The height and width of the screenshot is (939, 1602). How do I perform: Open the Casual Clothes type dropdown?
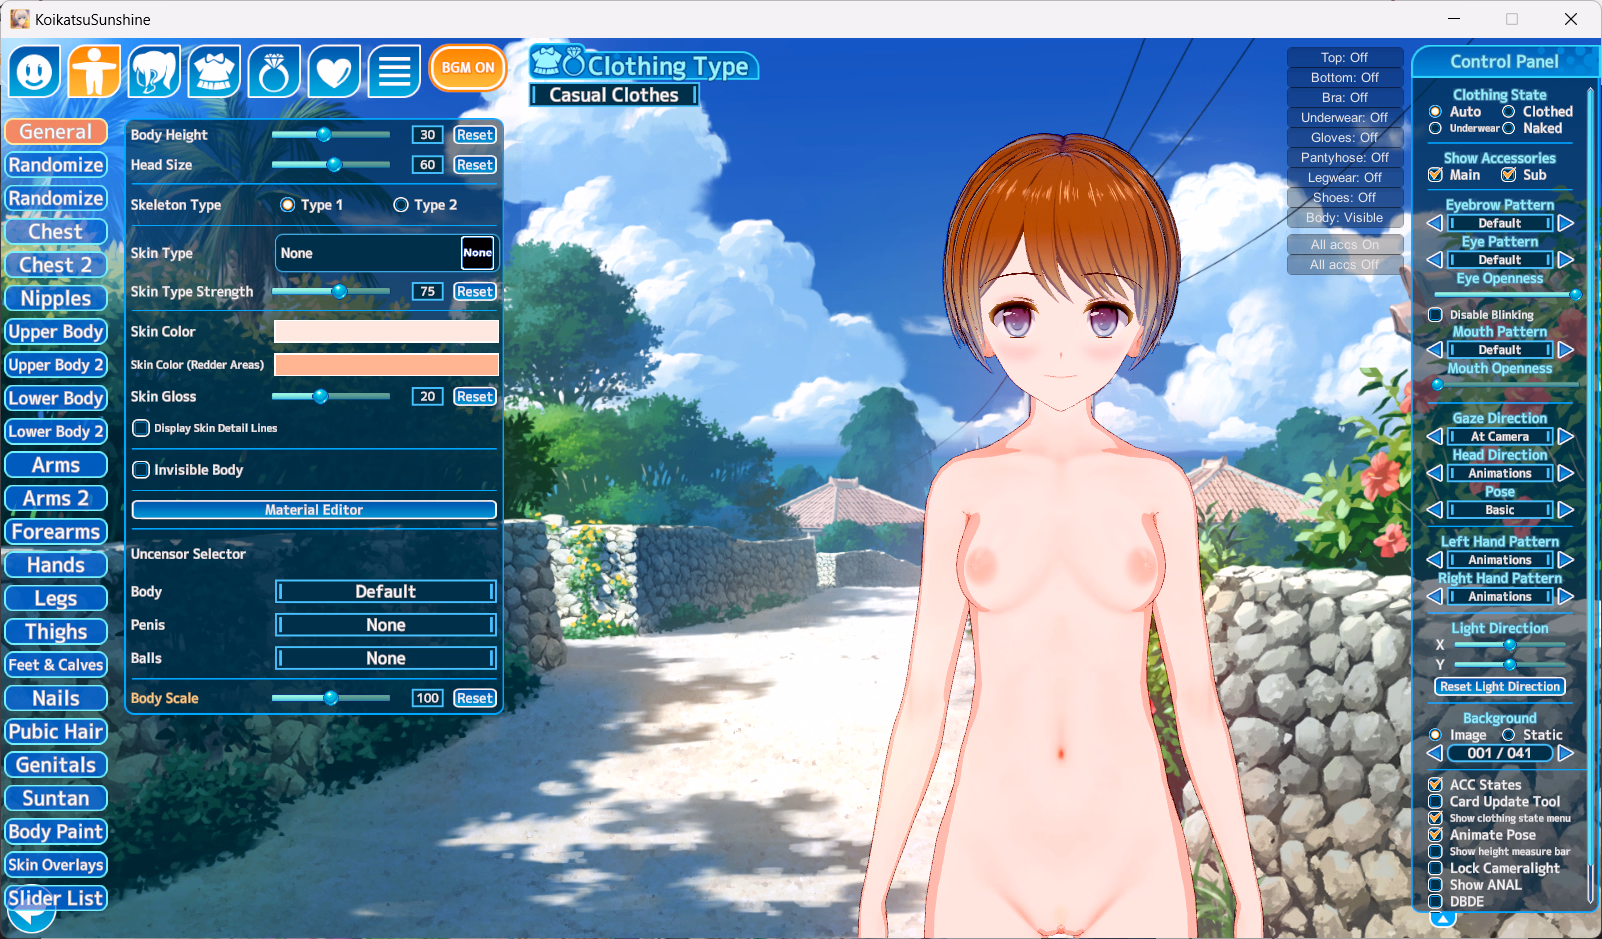pos(614,95)
